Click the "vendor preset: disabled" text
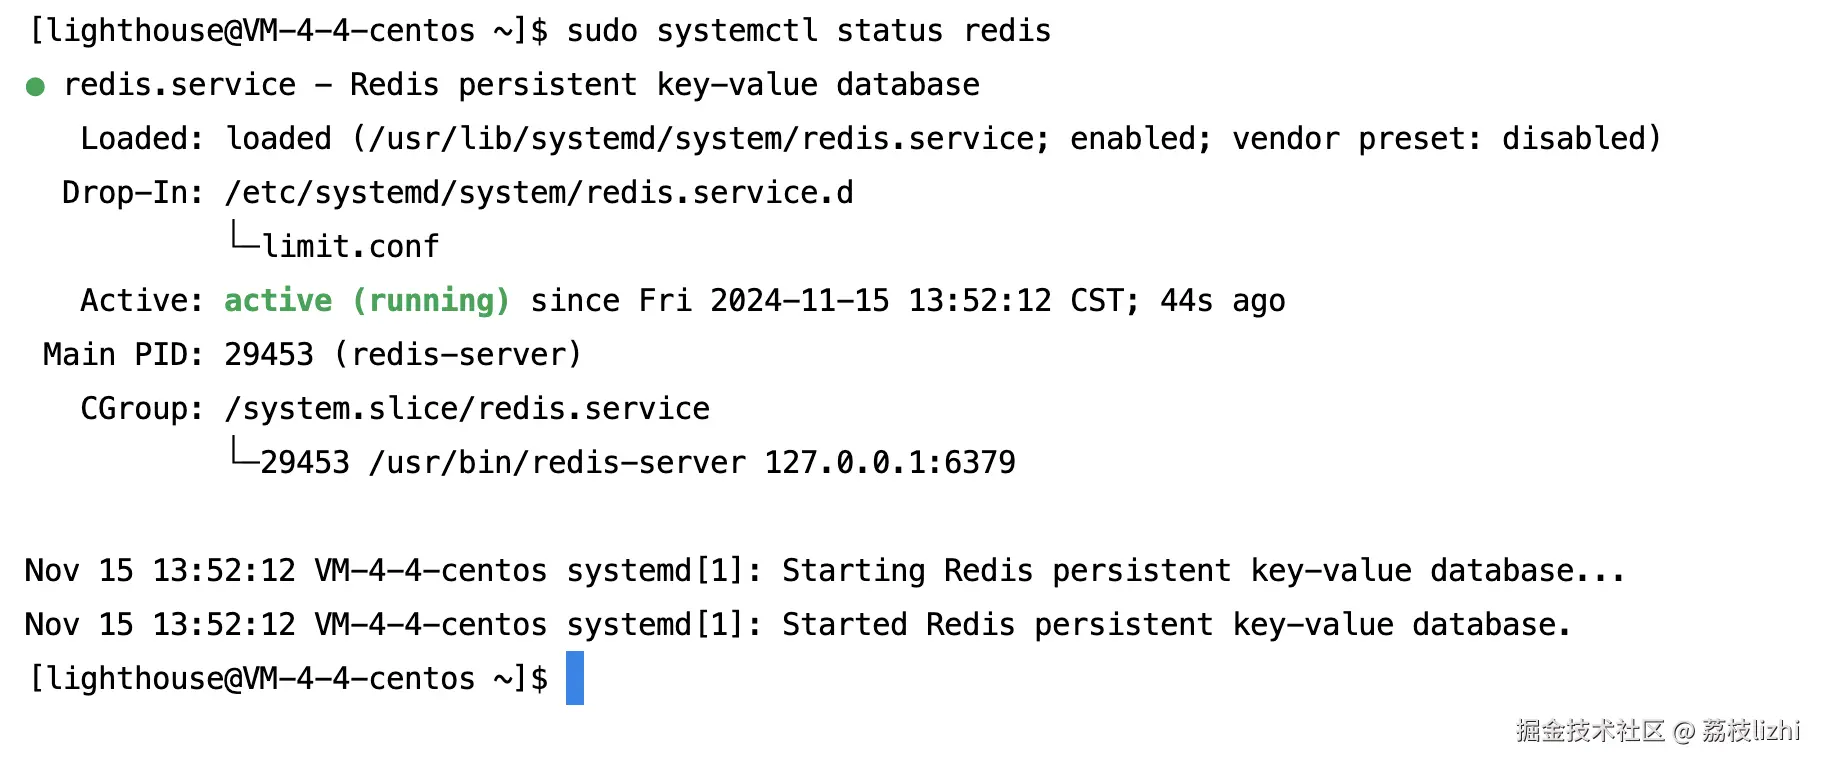The width and height of the screenshot is (1822, 766). [x=1445, y=139]
